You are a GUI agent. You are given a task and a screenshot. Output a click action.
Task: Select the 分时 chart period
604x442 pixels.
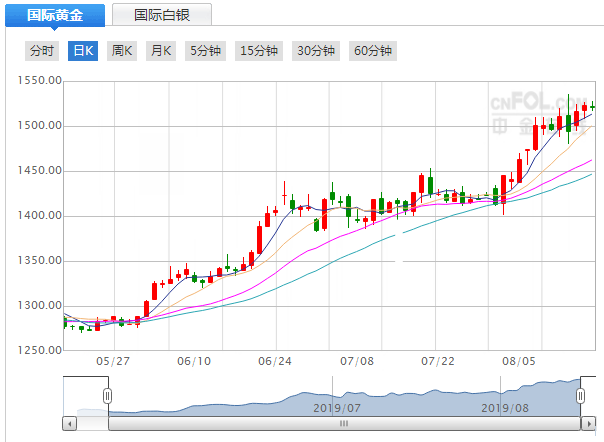pos(42,51)
